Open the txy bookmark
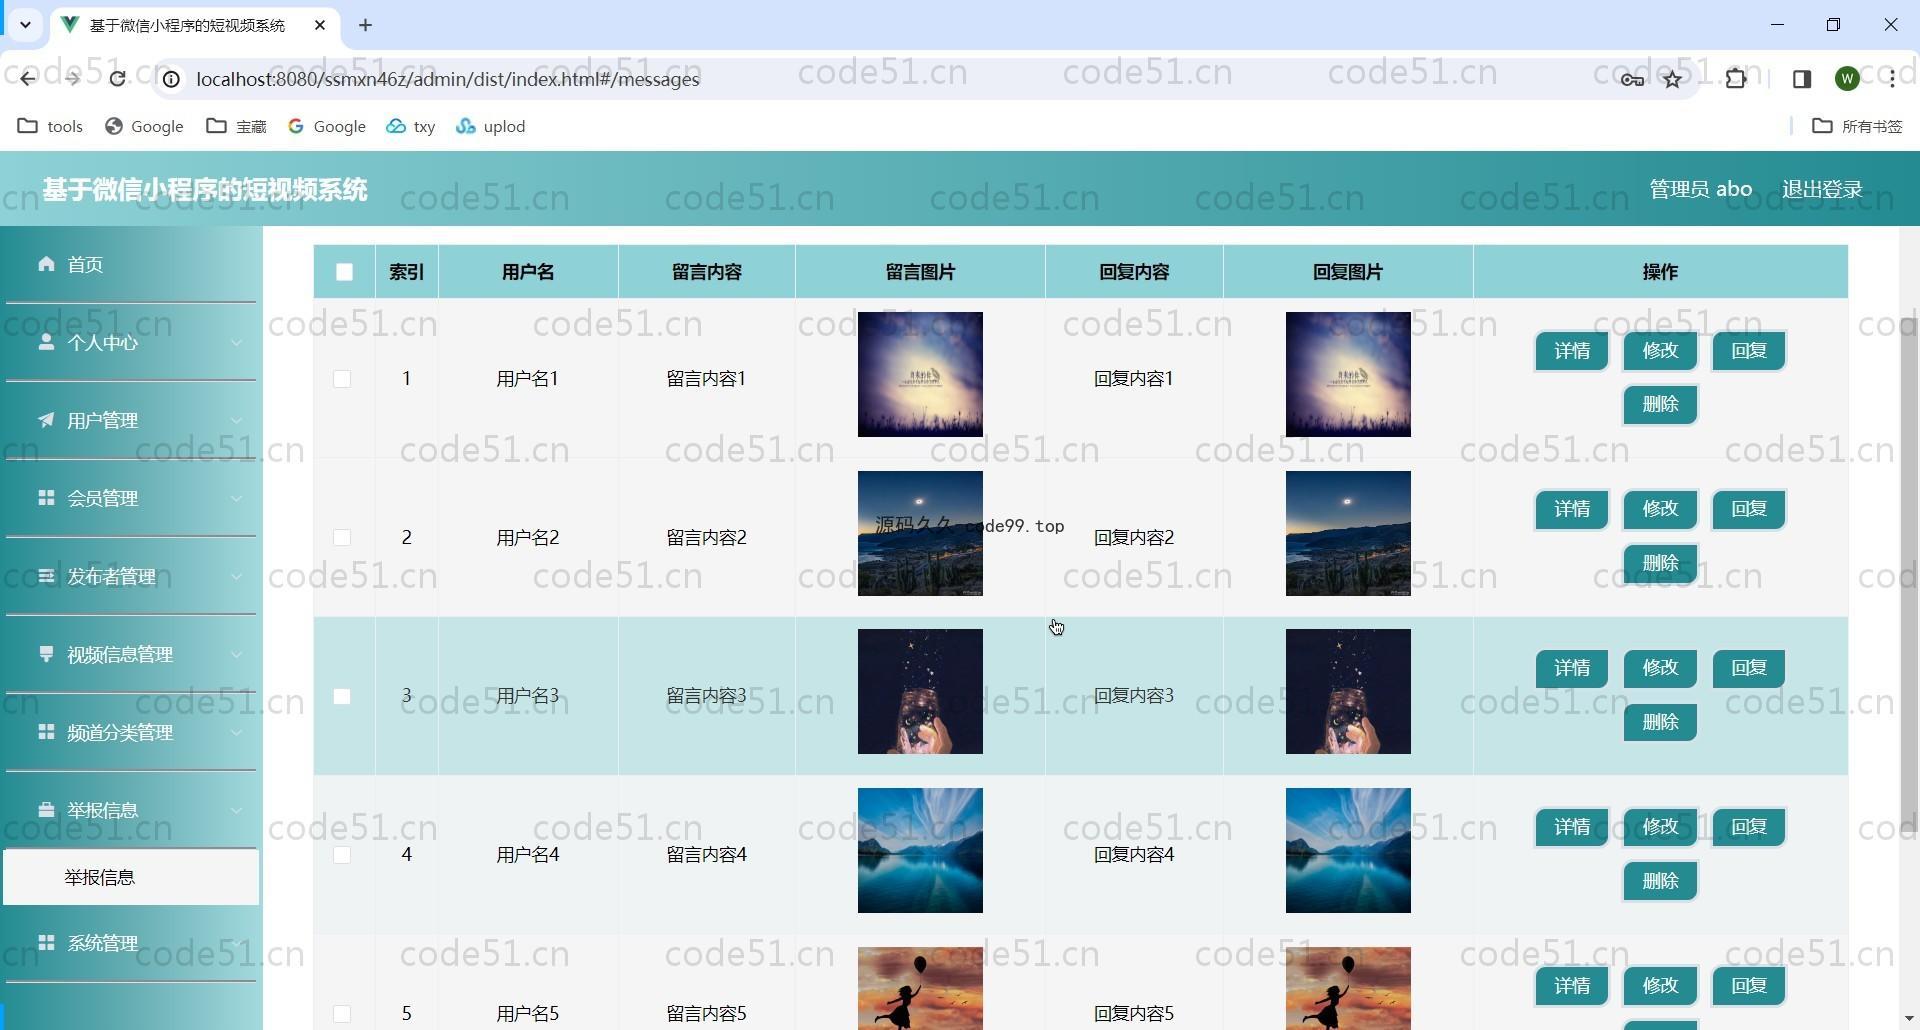This screenshot has width=1920, height=1030. pyautogui.click(x=411, y=126)
